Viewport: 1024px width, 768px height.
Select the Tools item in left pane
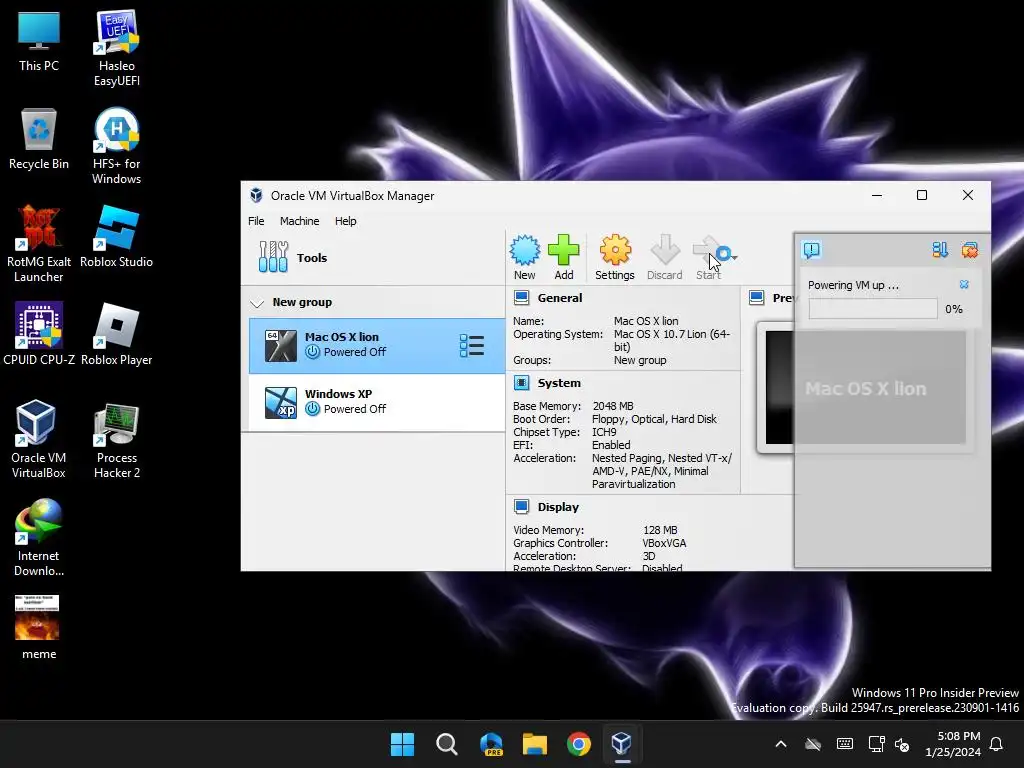tap(373, 257)
